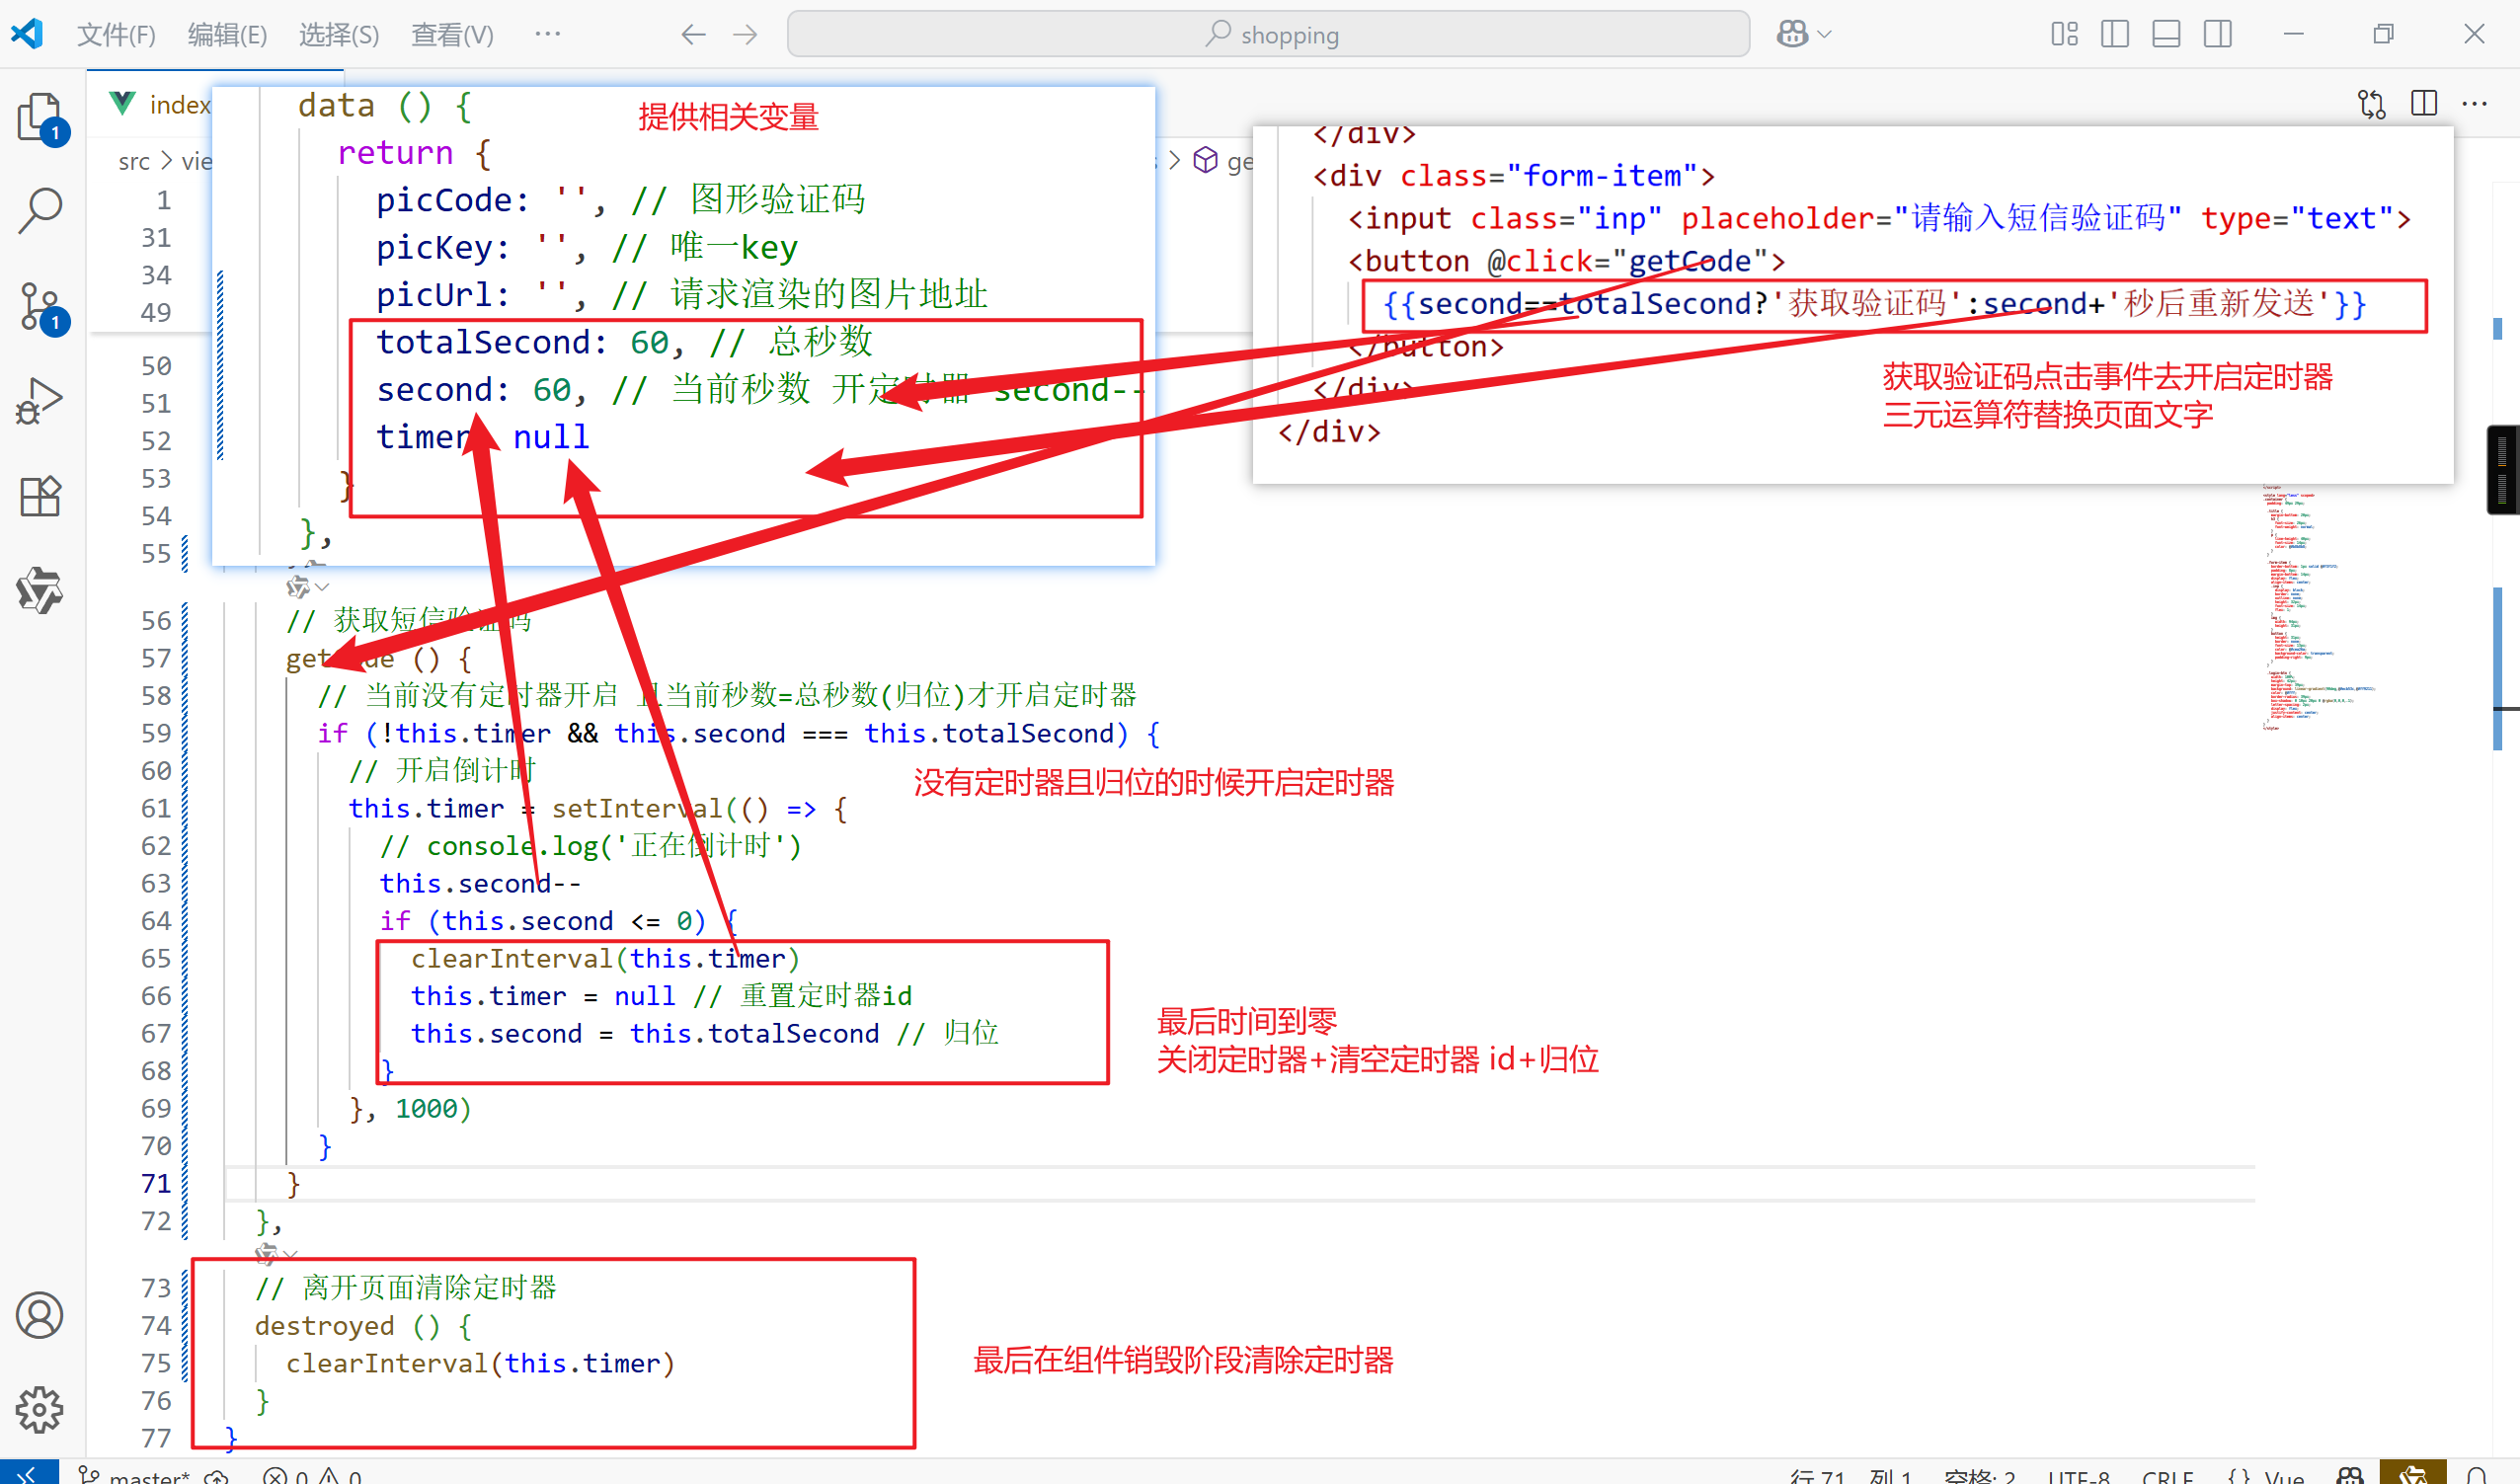Viewport: 2520px width, 1484px height.
Task: Open the Manage gear icon
Action: pyautogui.click(x=40, y=1409)
